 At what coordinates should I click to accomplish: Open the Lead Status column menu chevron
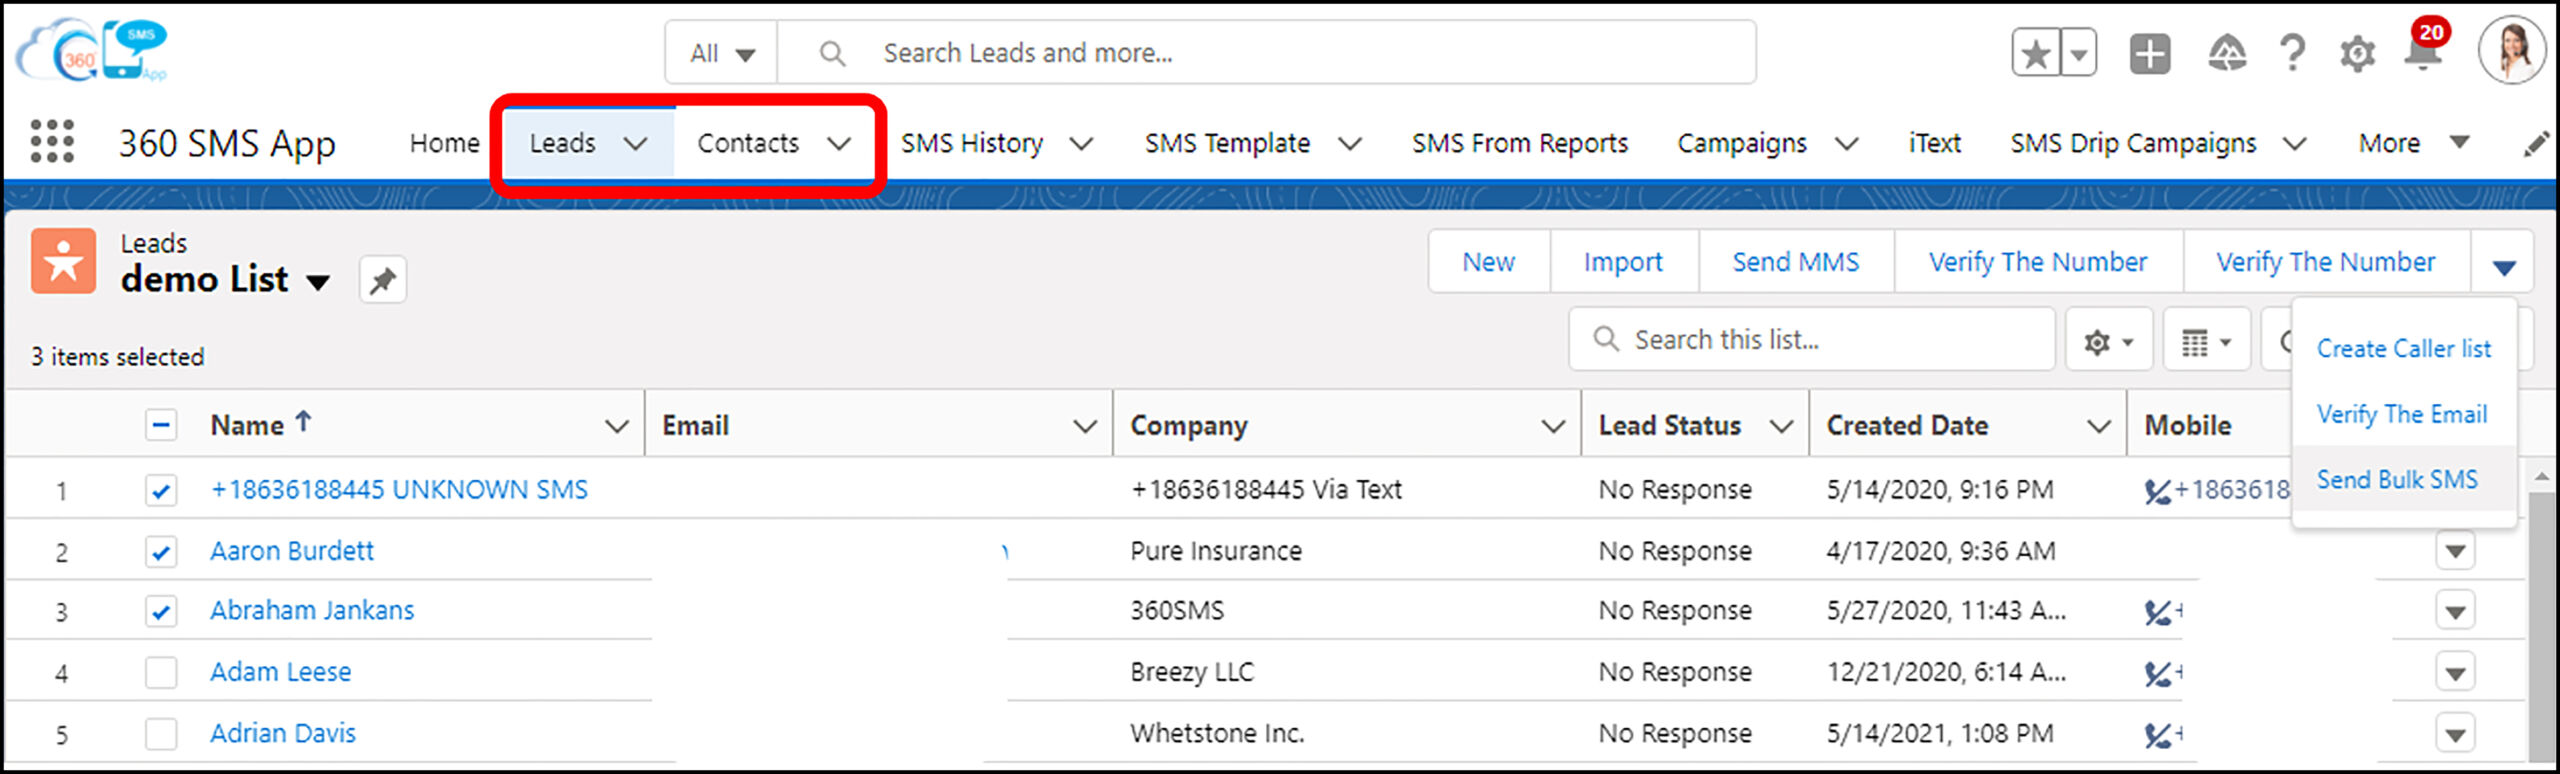pyautogui.click(x=1781, y=426)
